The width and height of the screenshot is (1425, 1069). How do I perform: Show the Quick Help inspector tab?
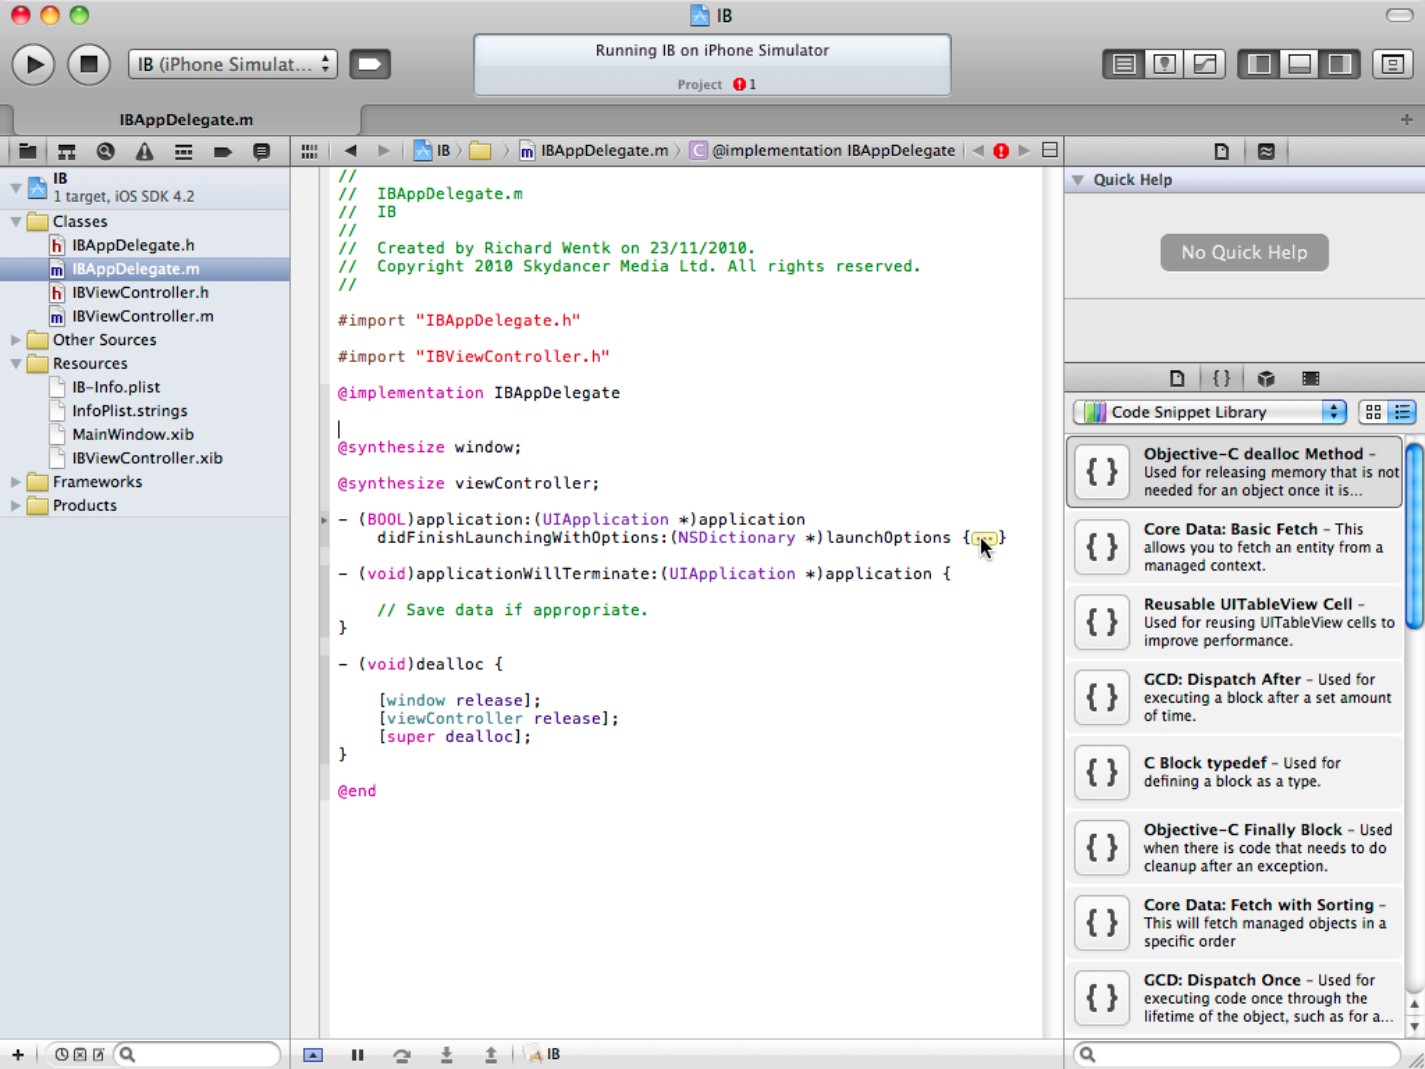(x=1266, y=152)
